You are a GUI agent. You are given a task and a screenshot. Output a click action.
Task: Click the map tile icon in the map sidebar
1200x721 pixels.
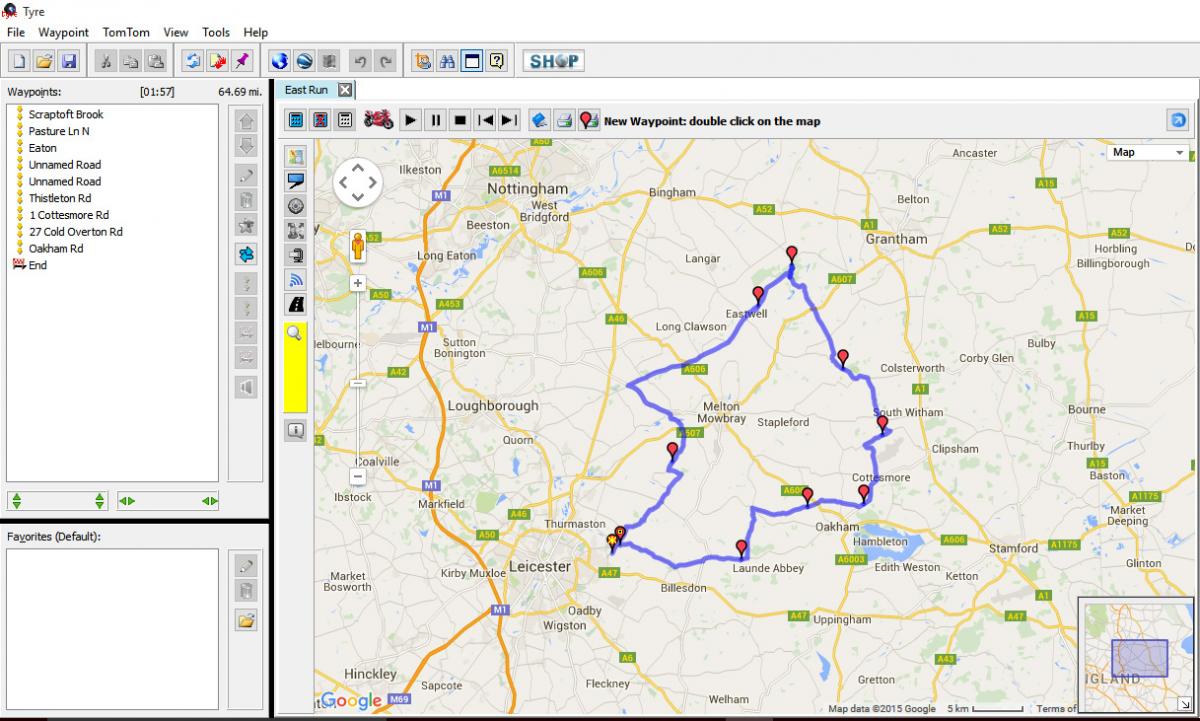pos(296,157)
